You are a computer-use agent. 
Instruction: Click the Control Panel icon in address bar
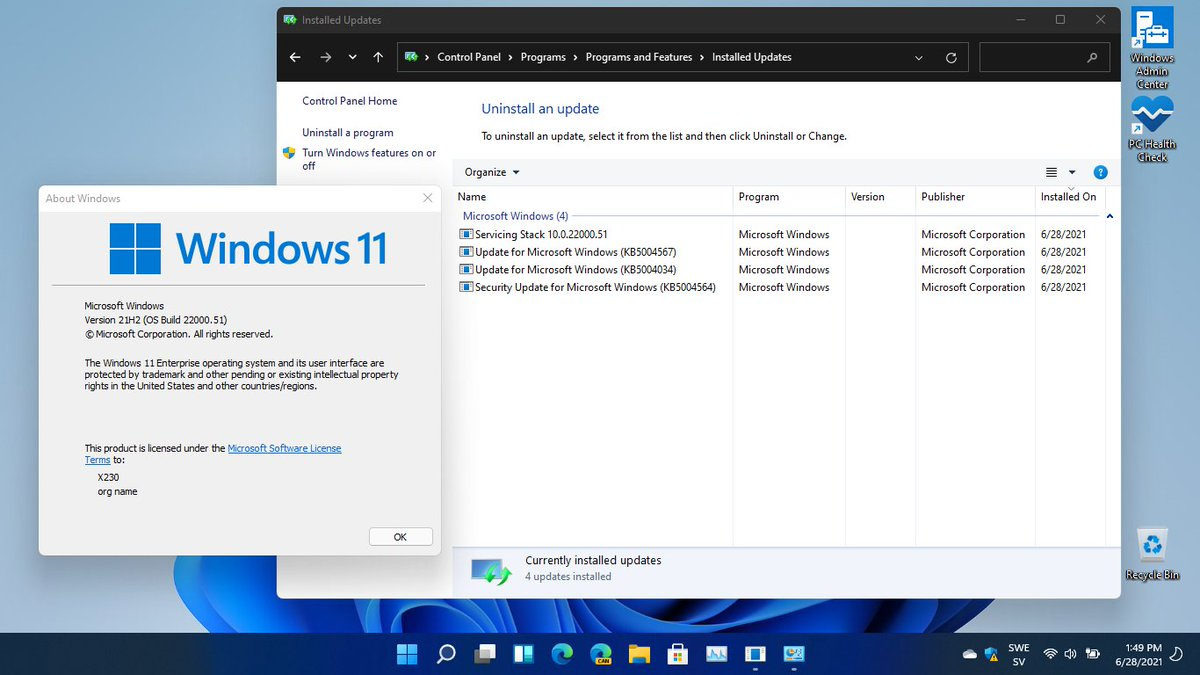411,58
